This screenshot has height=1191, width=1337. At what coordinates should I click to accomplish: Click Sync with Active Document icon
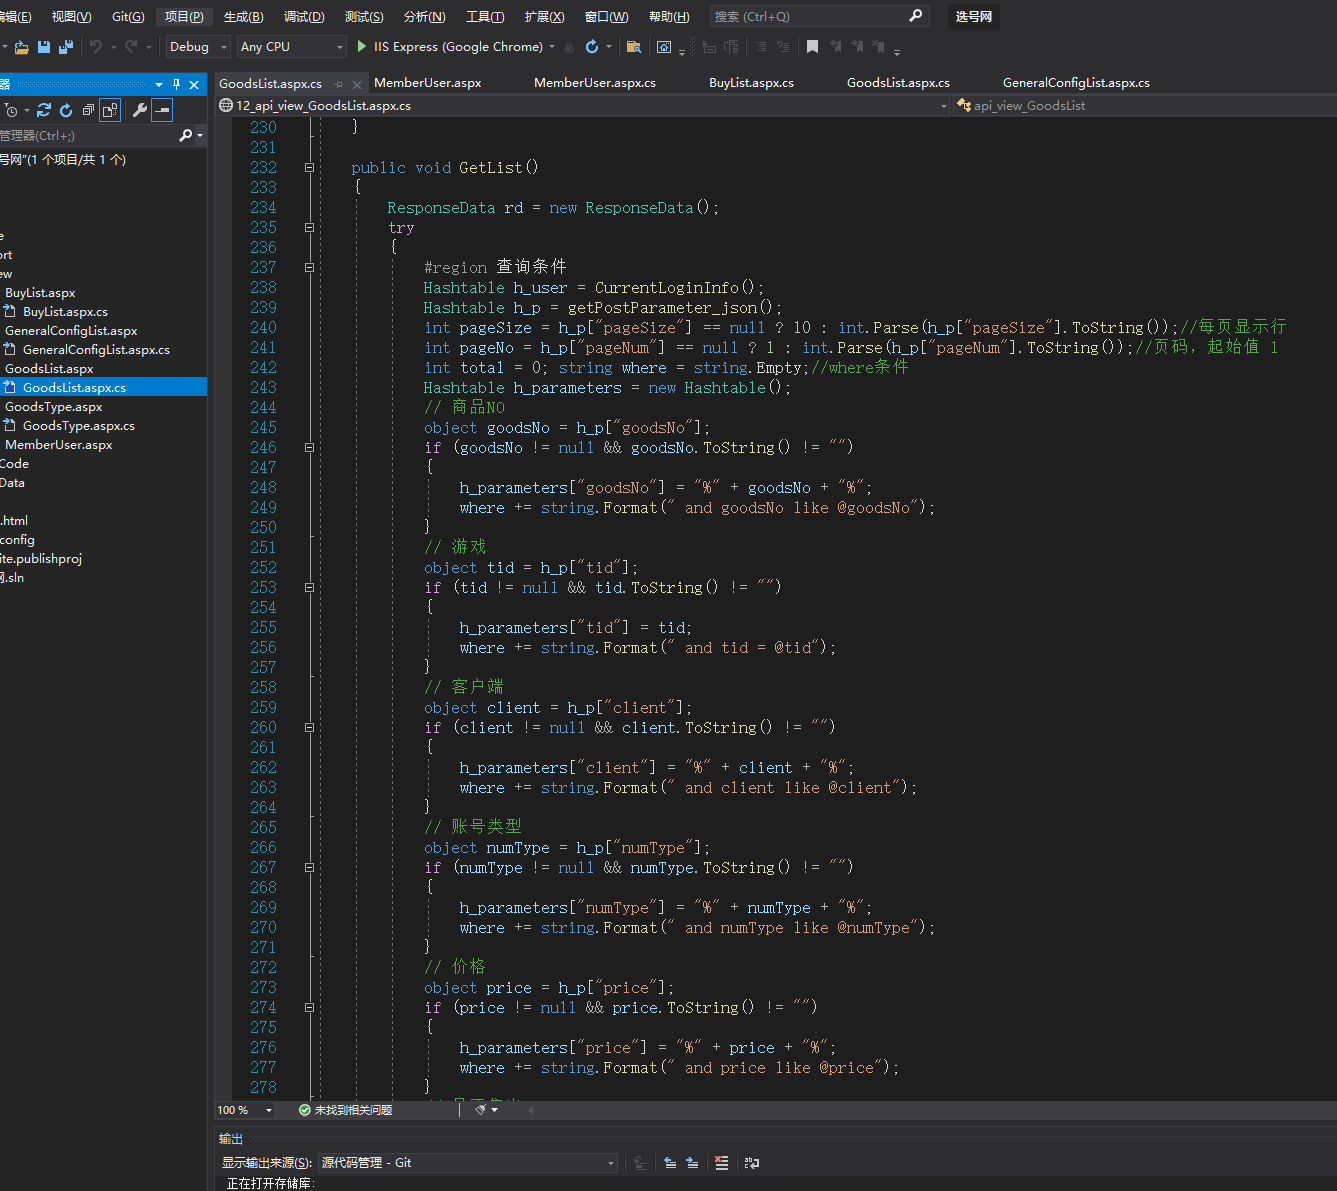pyautogui.click(x=44, y=110)
